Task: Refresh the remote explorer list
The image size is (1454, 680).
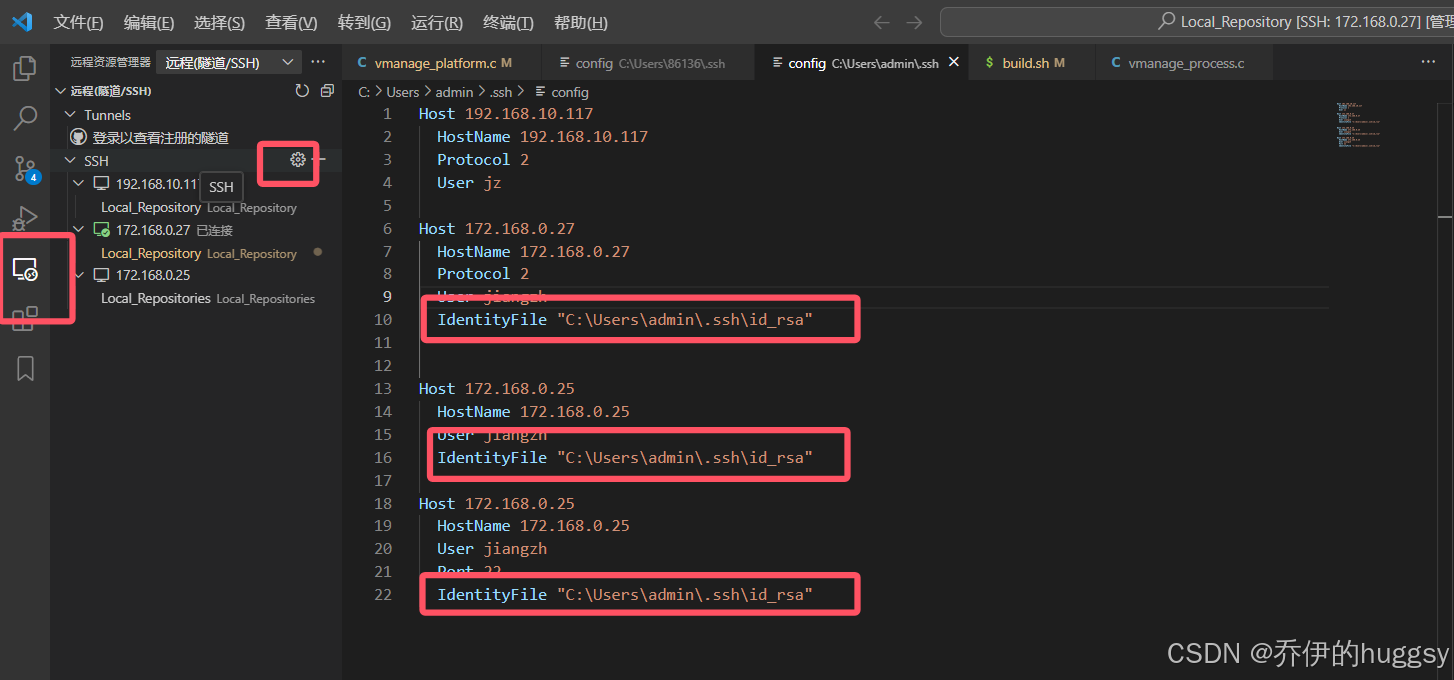Action: coord(302,91)
